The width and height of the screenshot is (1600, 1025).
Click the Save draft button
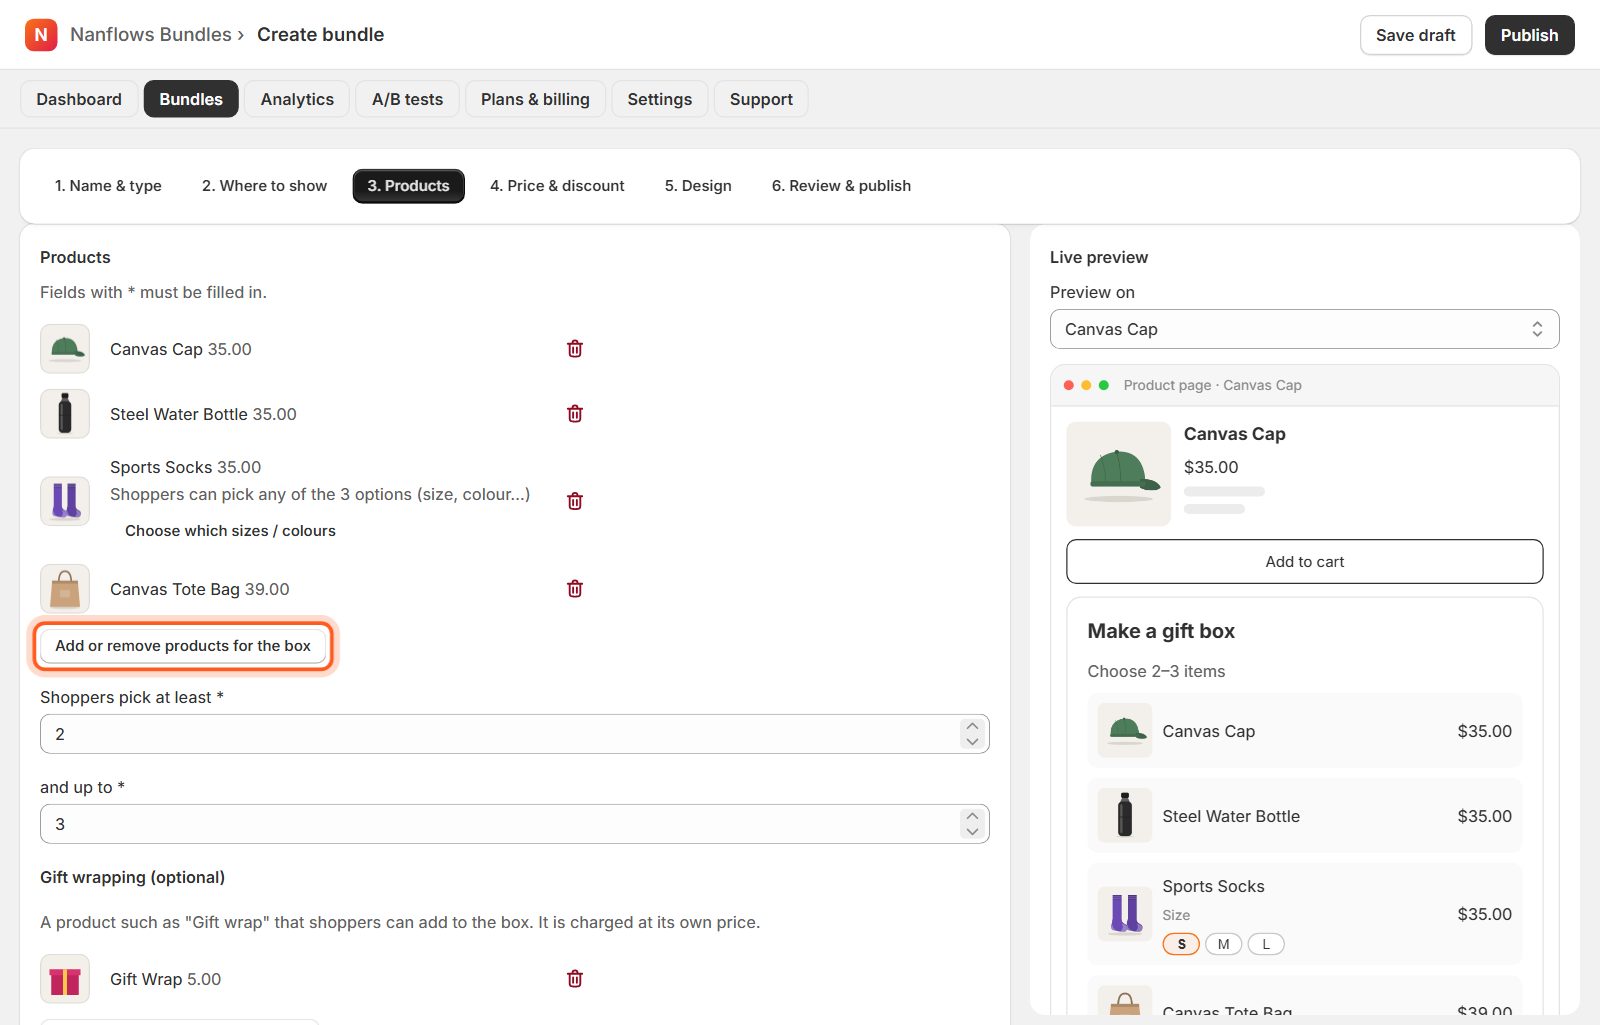pyautogui.click(x=1415, y=35)
